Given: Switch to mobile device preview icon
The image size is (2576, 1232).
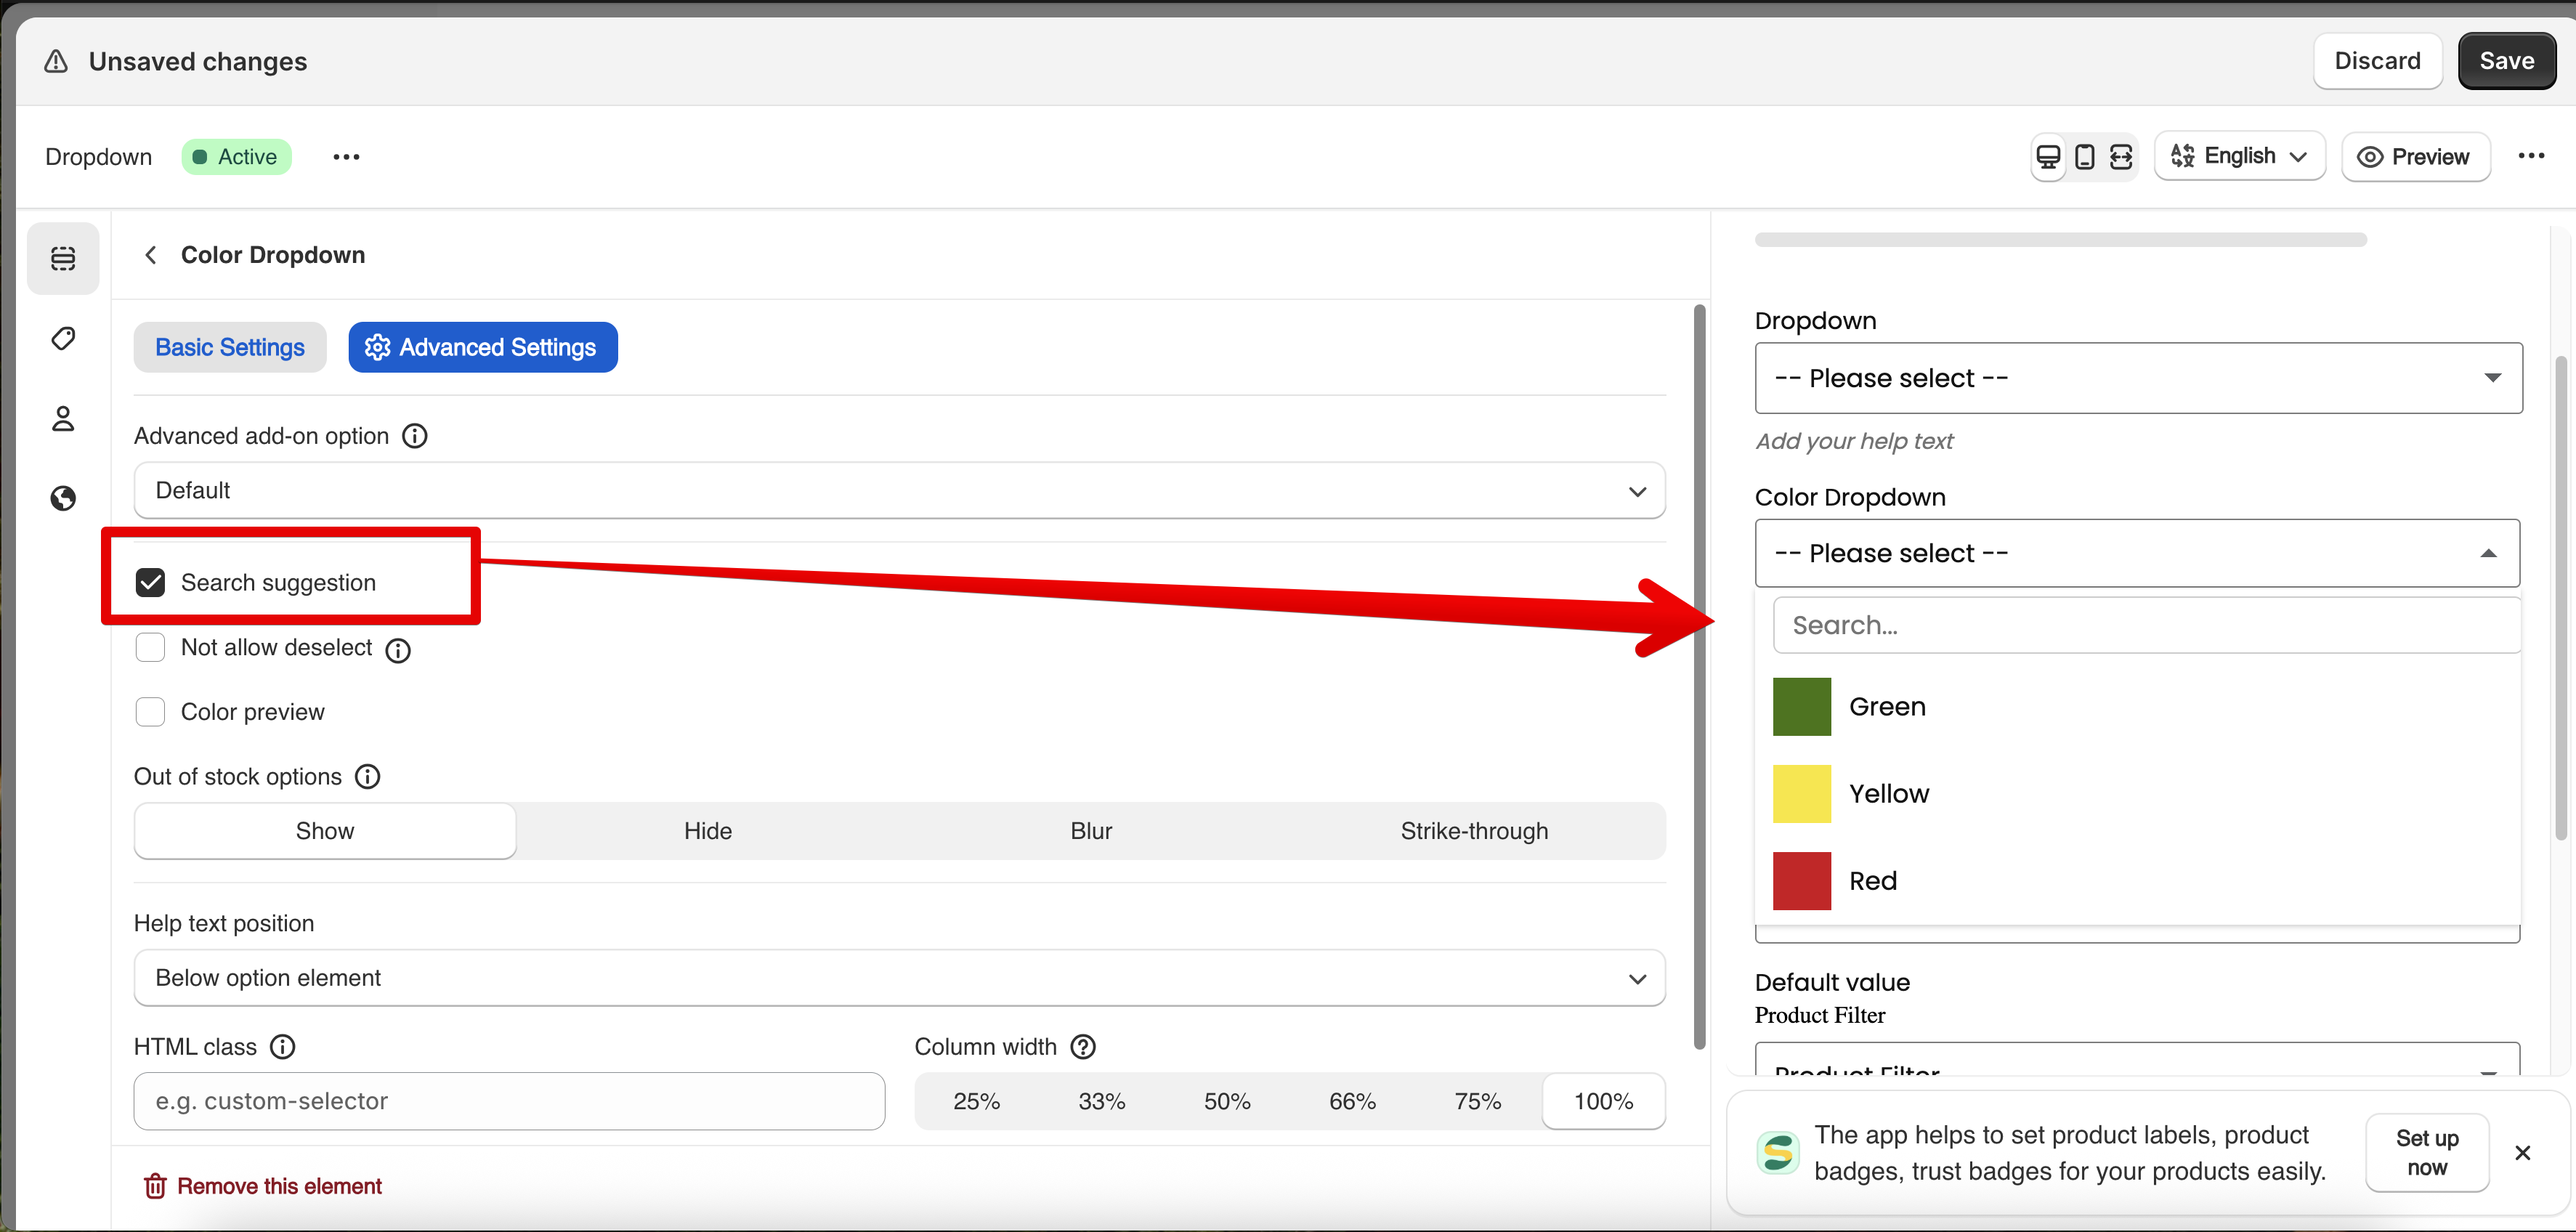Looking at the screenshot, I should 2084,157.
